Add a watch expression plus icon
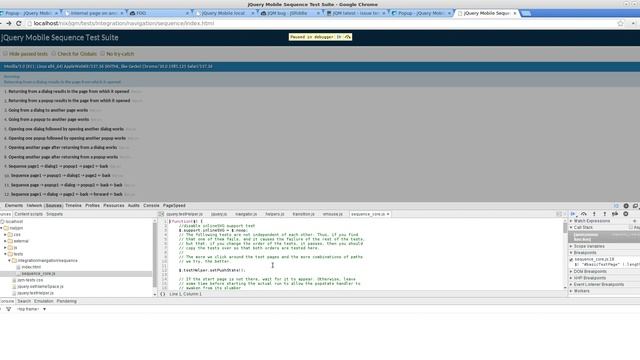The width and height of the screenshot is (640, 360). 635,221
